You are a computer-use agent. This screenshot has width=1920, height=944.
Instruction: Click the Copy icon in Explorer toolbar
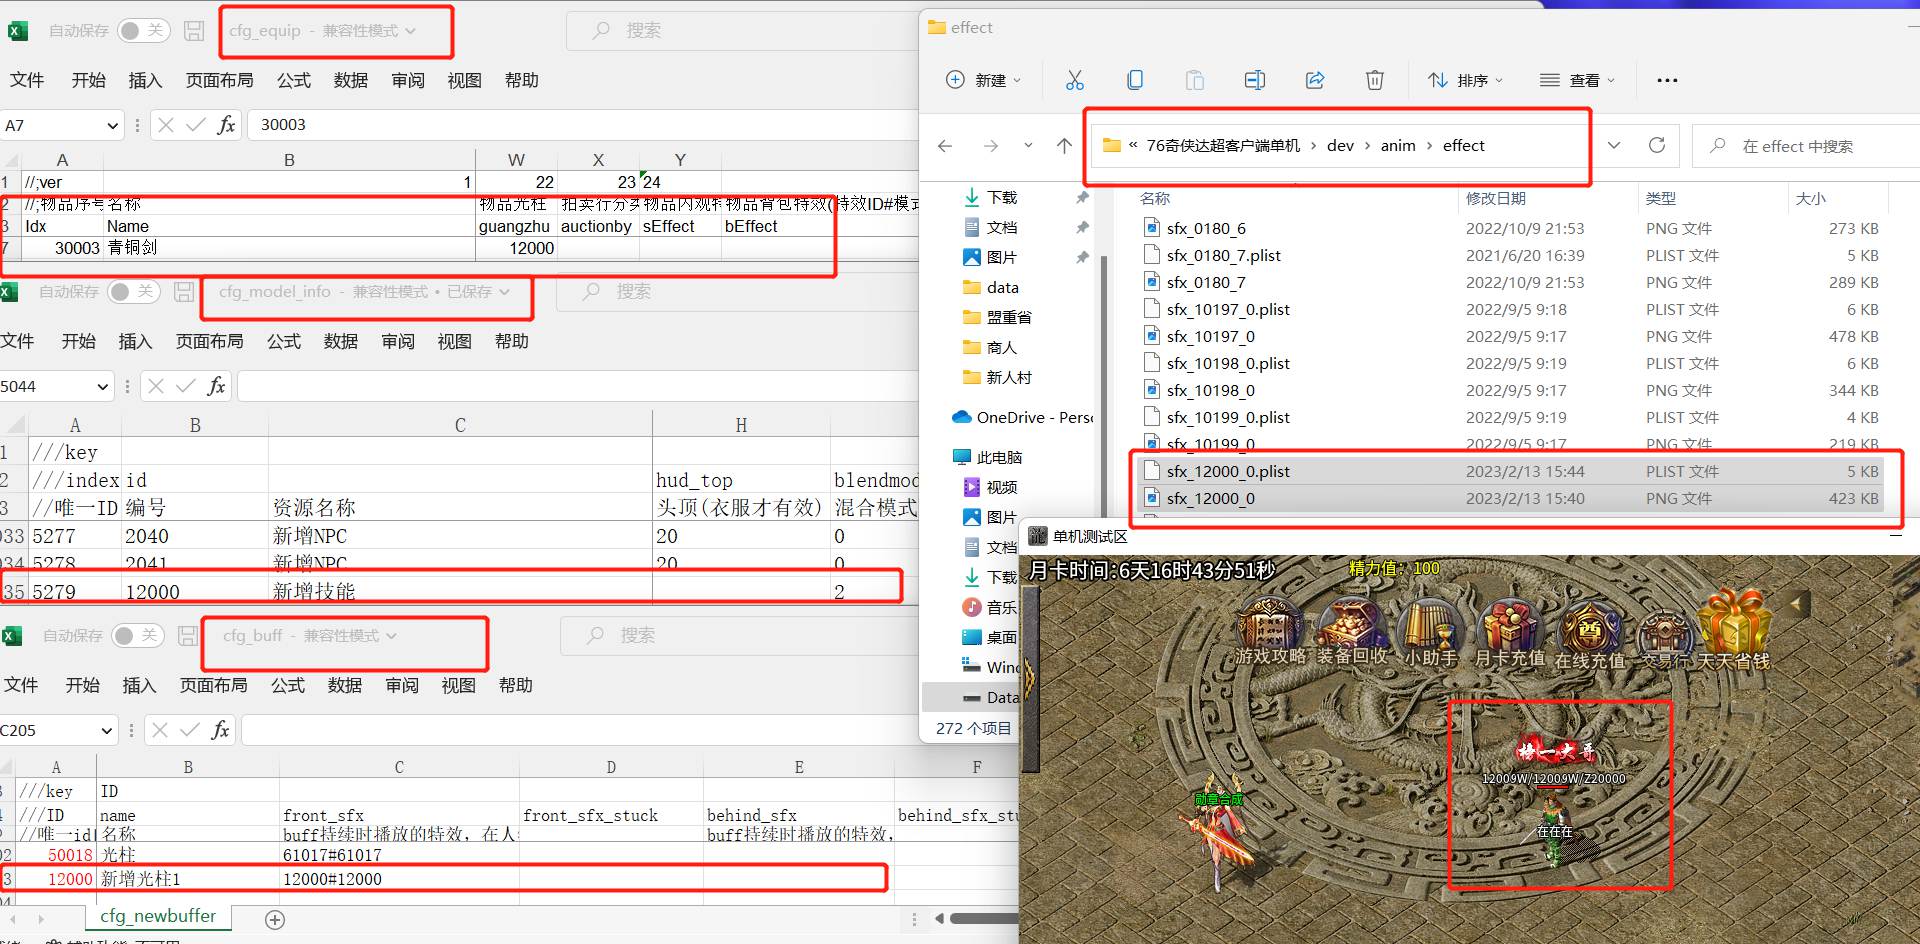tap(1135, 80)
